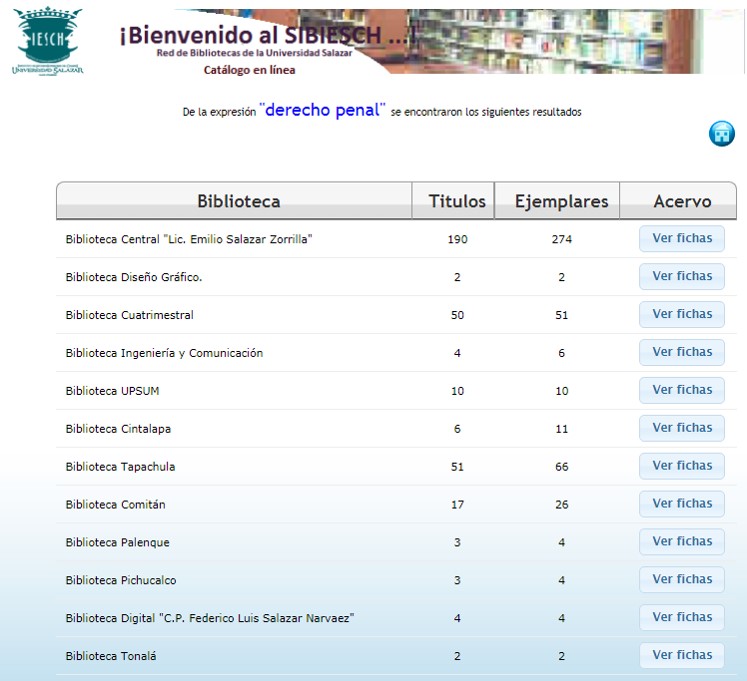Open Ver fichas for Biblioteca Digital
Viewport: 747px width, 681px height.
(681, 618)
